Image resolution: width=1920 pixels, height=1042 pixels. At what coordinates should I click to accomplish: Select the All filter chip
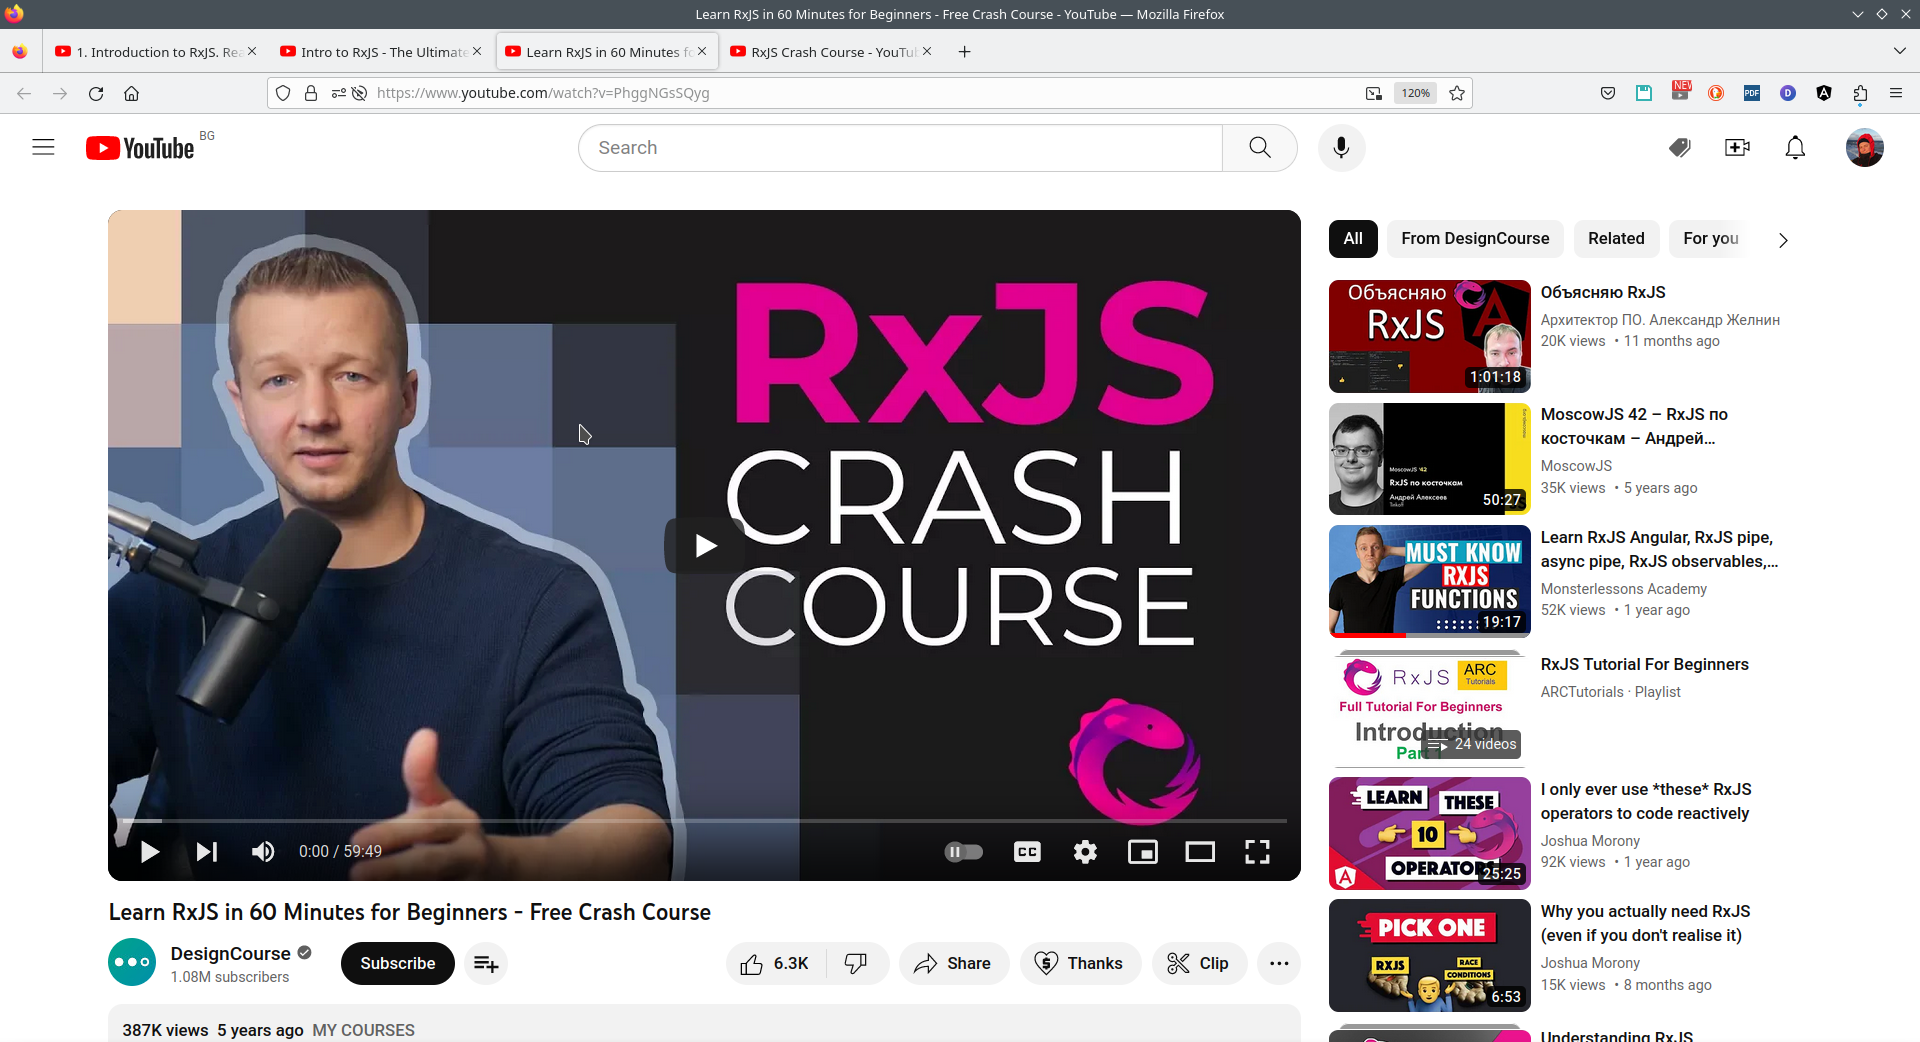click(x=1353, y=238)
